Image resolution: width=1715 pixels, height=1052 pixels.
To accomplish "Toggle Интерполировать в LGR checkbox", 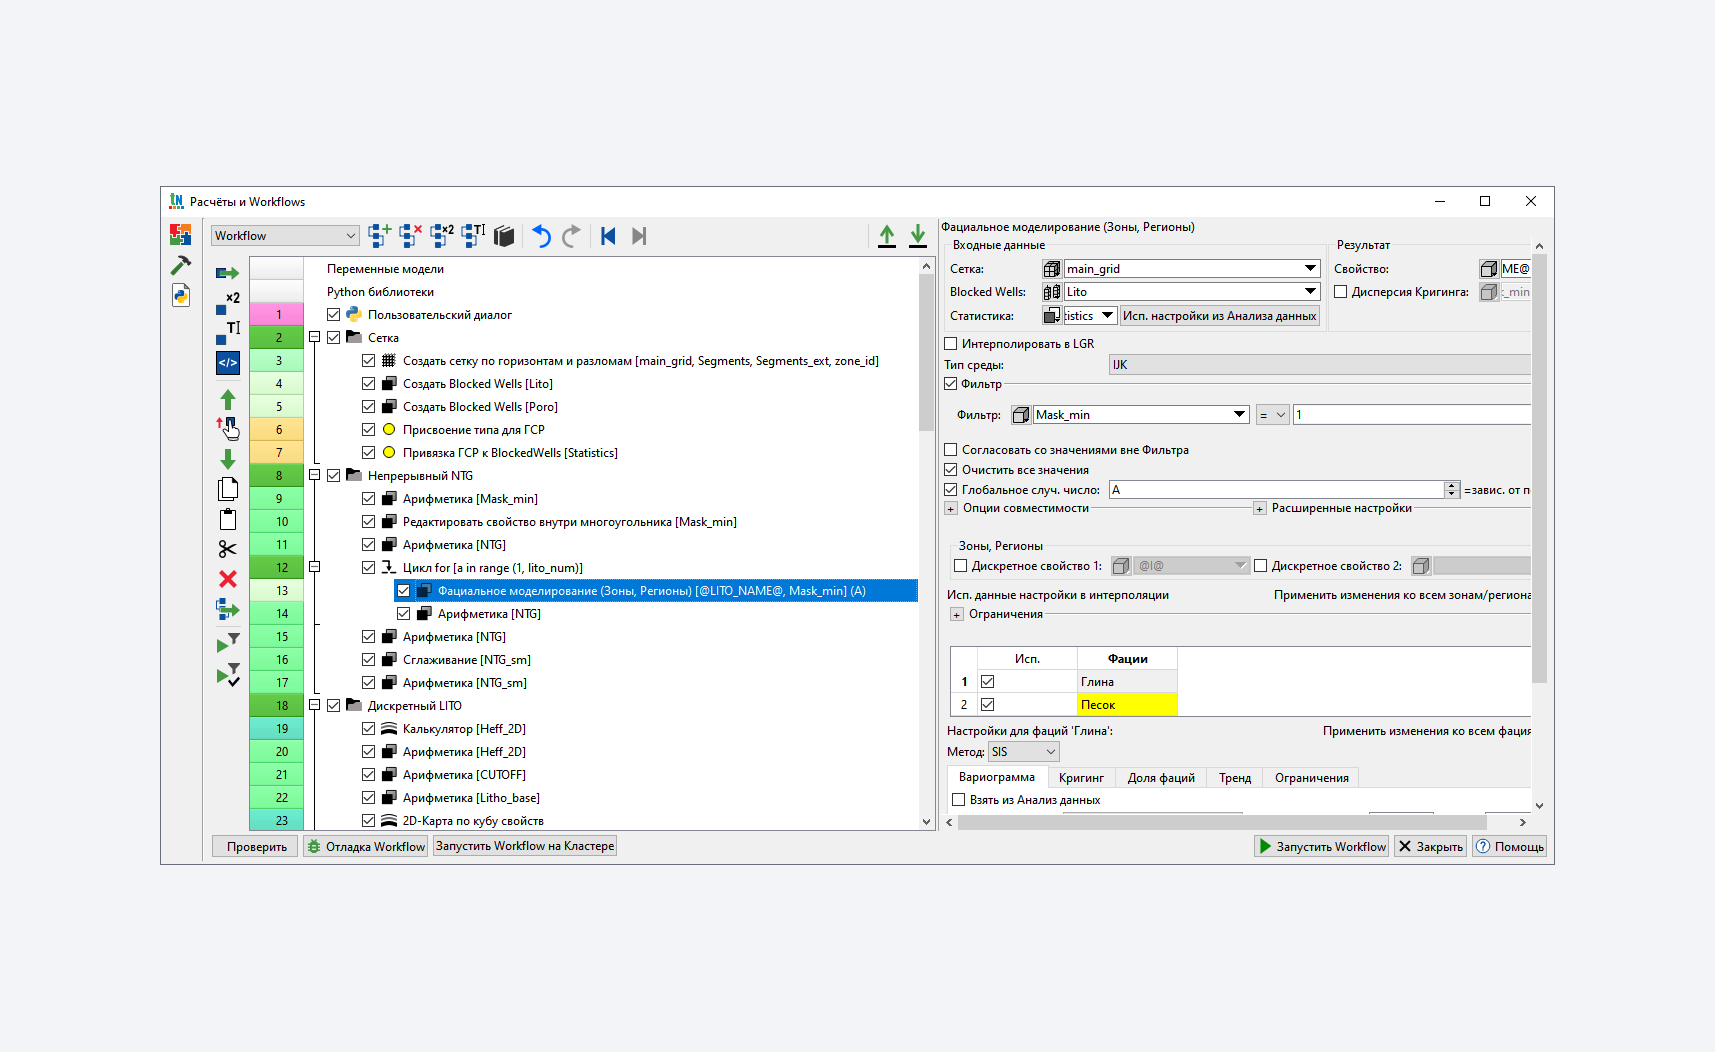I will pos(951,344).
